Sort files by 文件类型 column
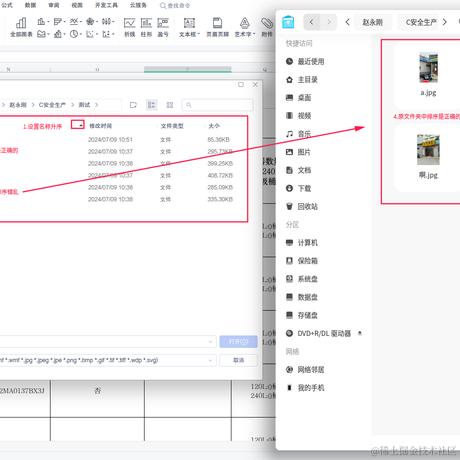Screen dimensions: 460x460 [x=172, y=126]
